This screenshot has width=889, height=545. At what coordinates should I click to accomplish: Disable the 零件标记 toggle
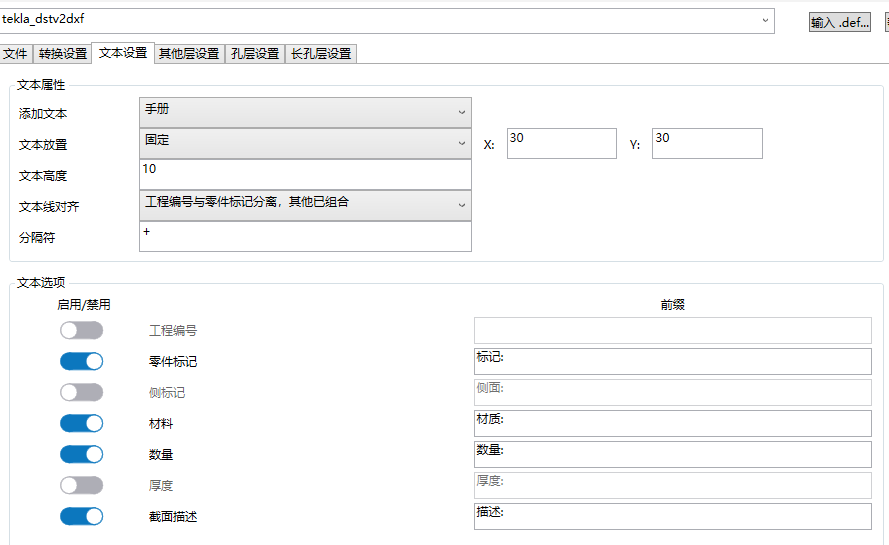[81, 361]
